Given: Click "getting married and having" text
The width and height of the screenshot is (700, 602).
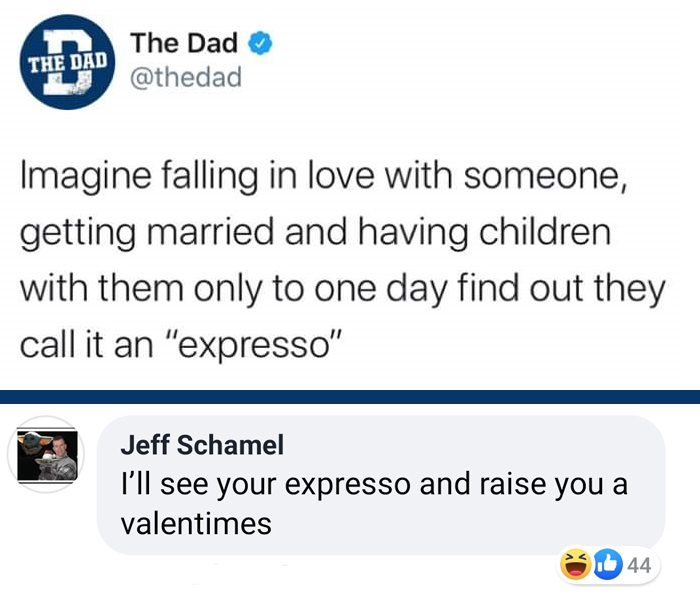Looking at the screenshot, I should click(x=244, y=232).
